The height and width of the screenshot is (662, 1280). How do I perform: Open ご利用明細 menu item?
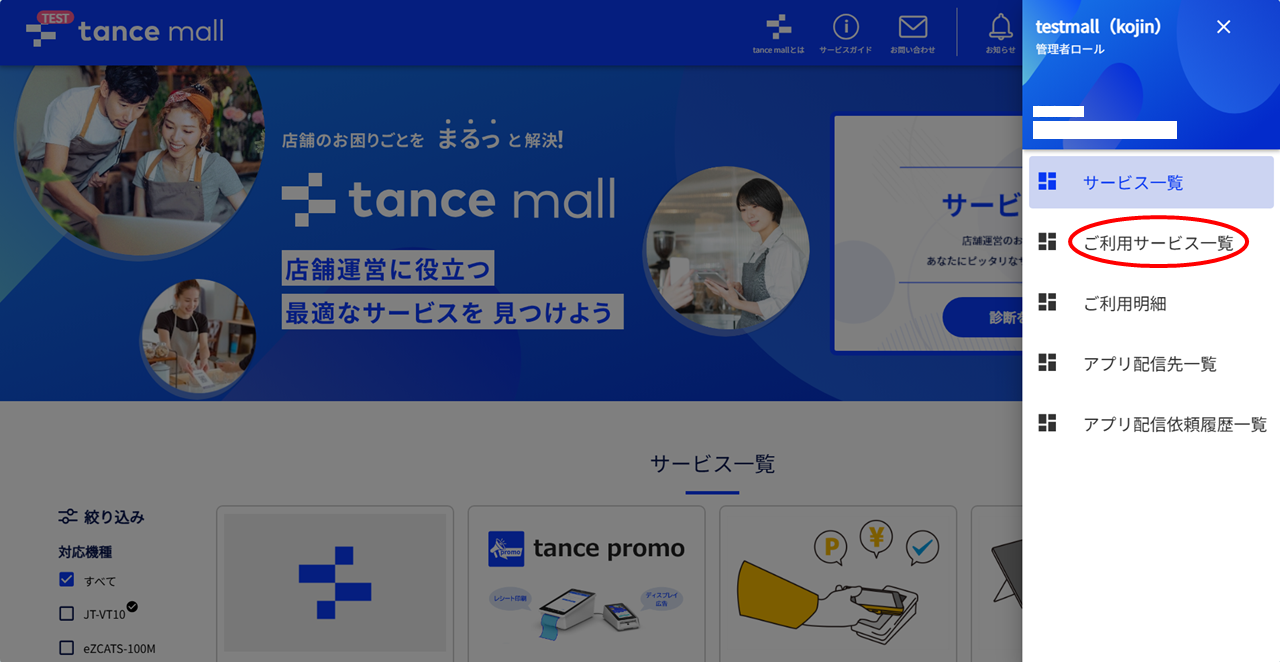pyautogui.click(x=1151, y=303)
